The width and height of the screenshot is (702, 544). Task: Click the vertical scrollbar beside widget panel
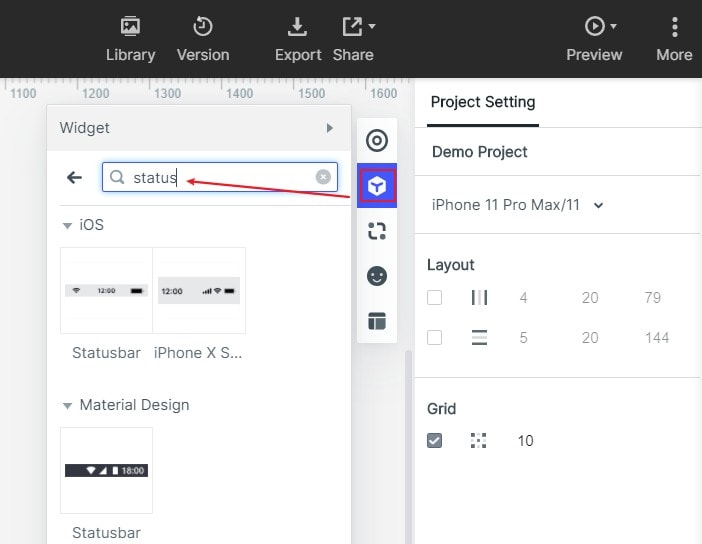(408, 447)
